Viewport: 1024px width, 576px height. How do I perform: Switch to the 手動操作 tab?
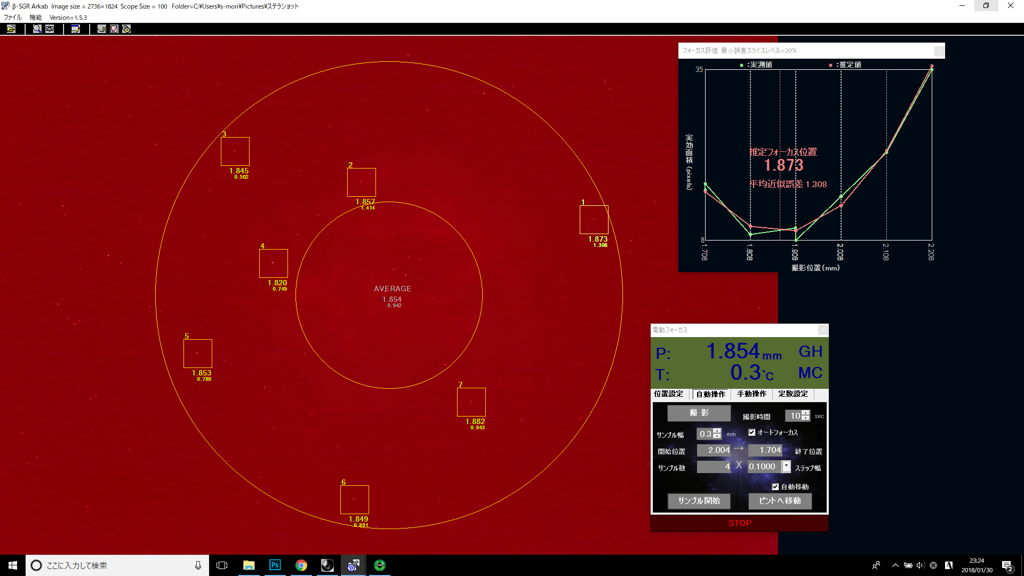pos(751,394)
